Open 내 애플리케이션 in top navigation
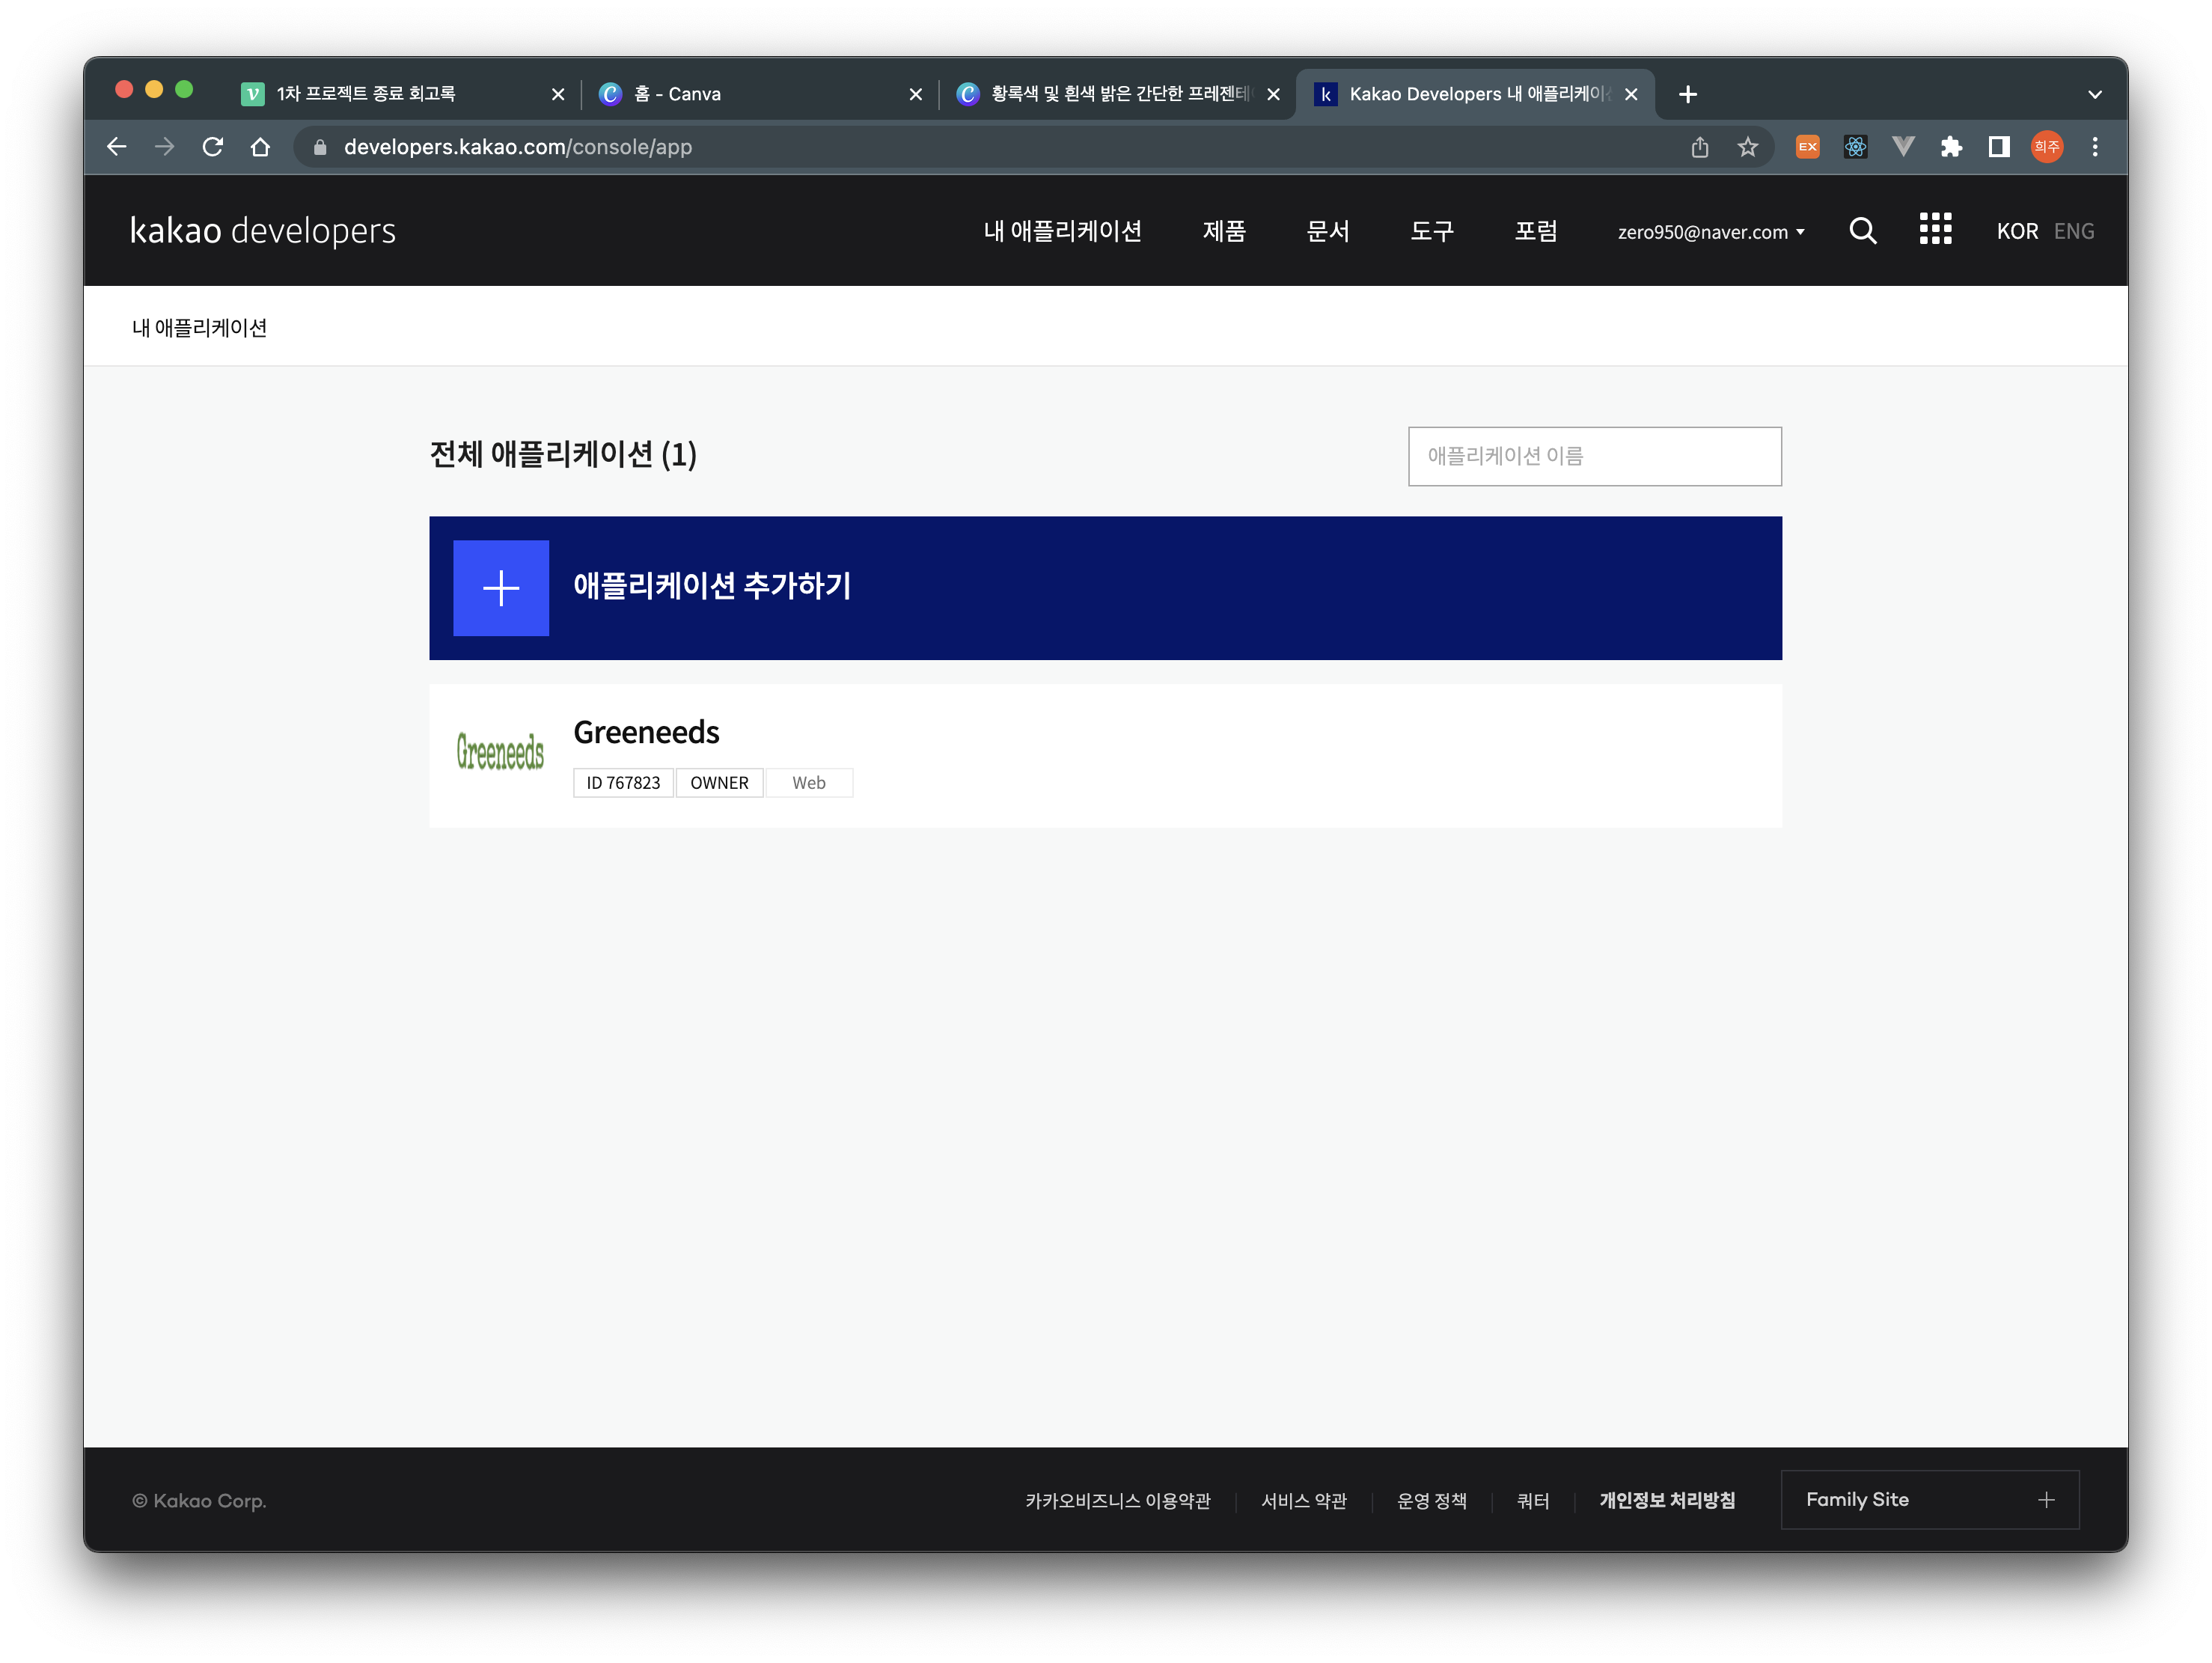Screen dimensions: 2212x1663 point(1062,231)
